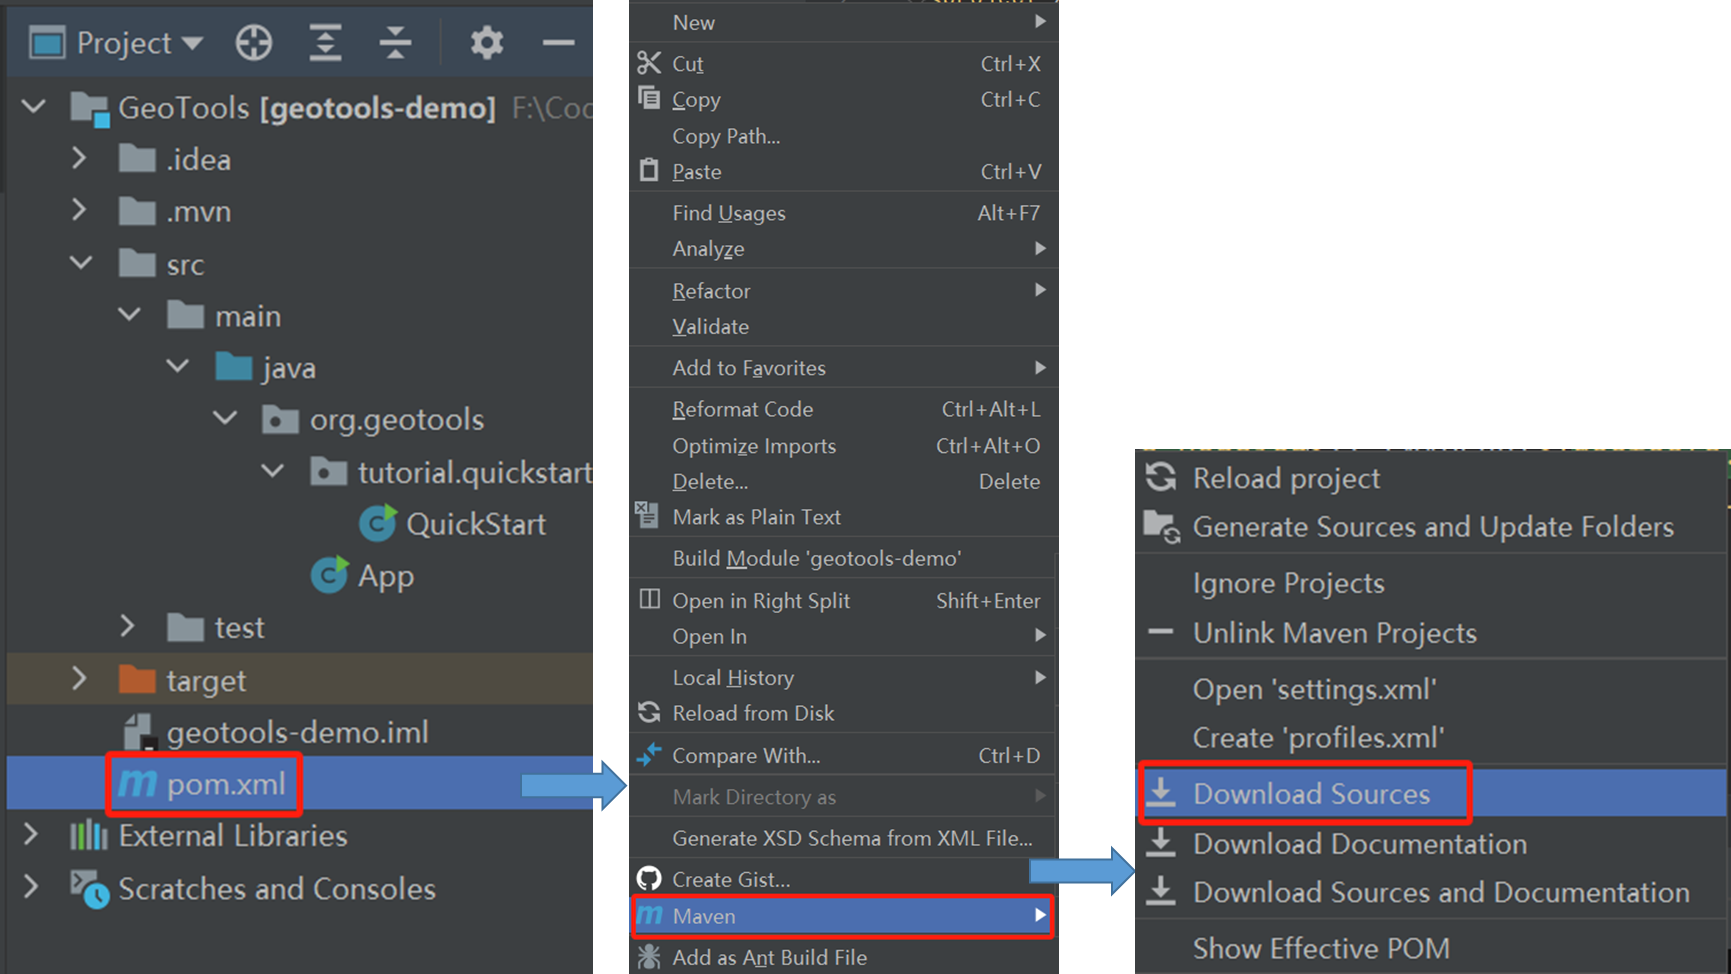Expand the .mvn folder

click(x=79, y=210)
